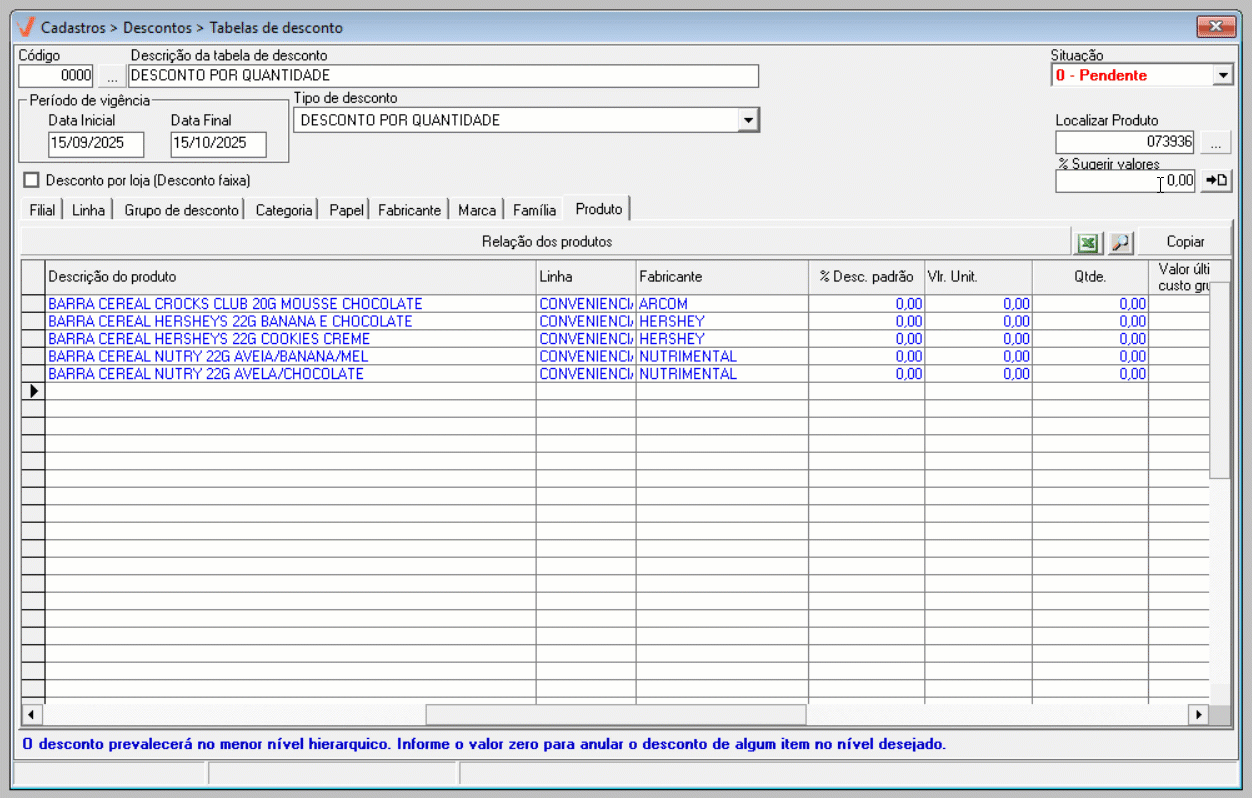The height and width of the screenshot is (798, 1252).
Task: Click 'Descrição do produto' column header
Action: tap(290, 277)
